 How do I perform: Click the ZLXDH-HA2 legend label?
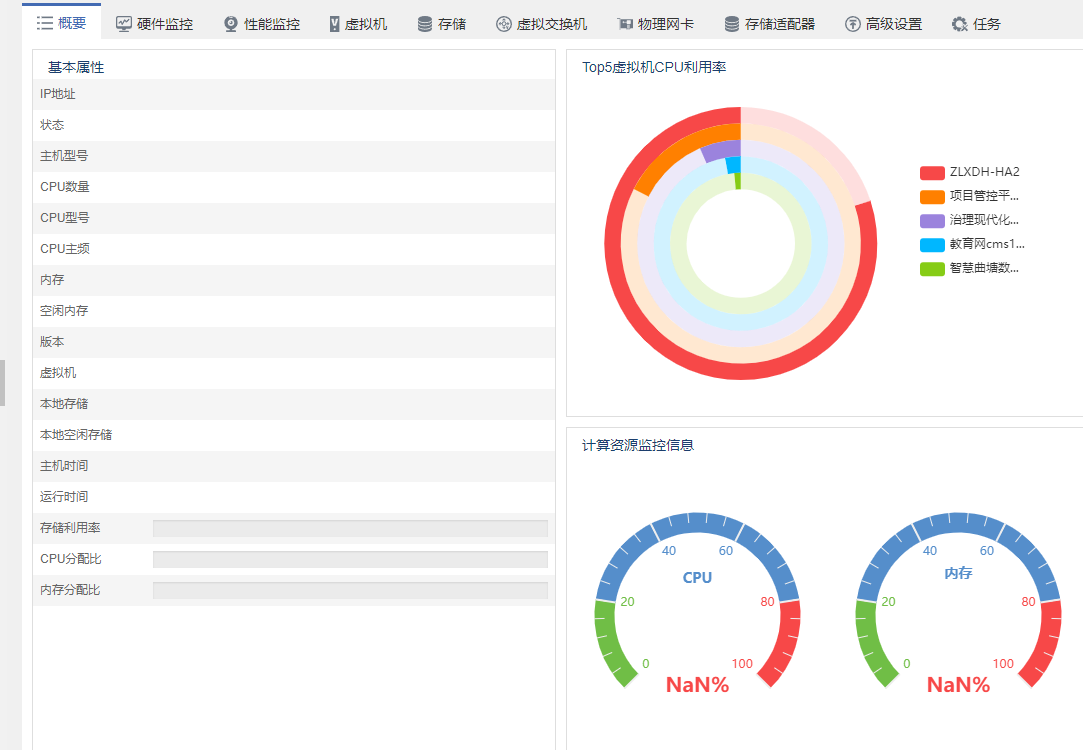tap(984, 172)
